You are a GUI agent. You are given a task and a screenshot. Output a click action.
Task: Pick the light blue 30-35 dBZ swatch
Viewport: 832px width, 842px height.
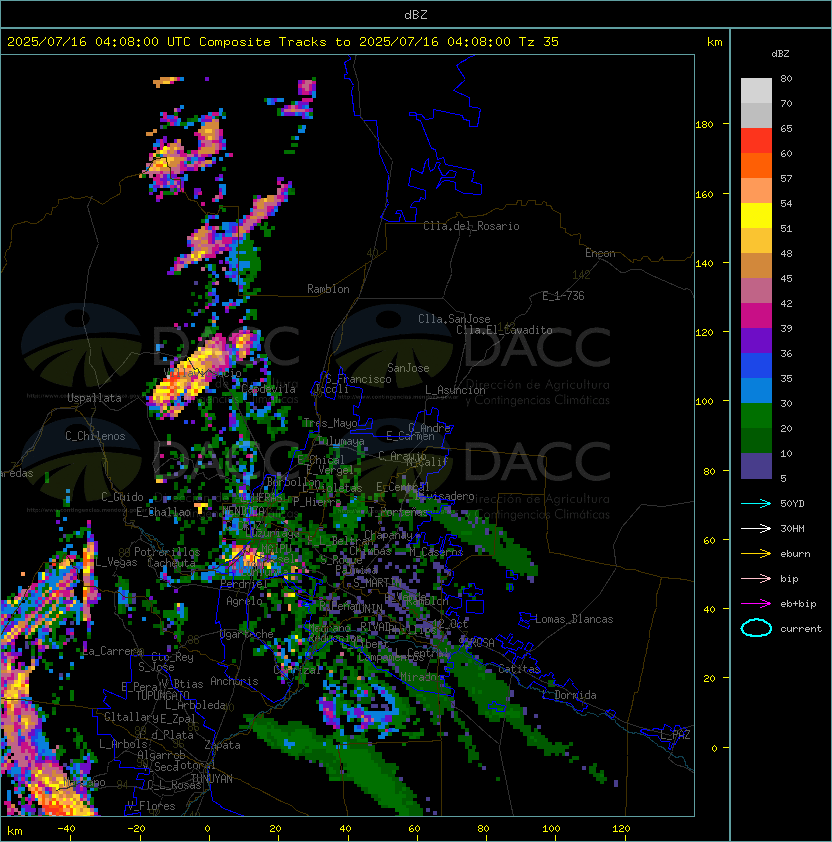[x=756, y=391]
